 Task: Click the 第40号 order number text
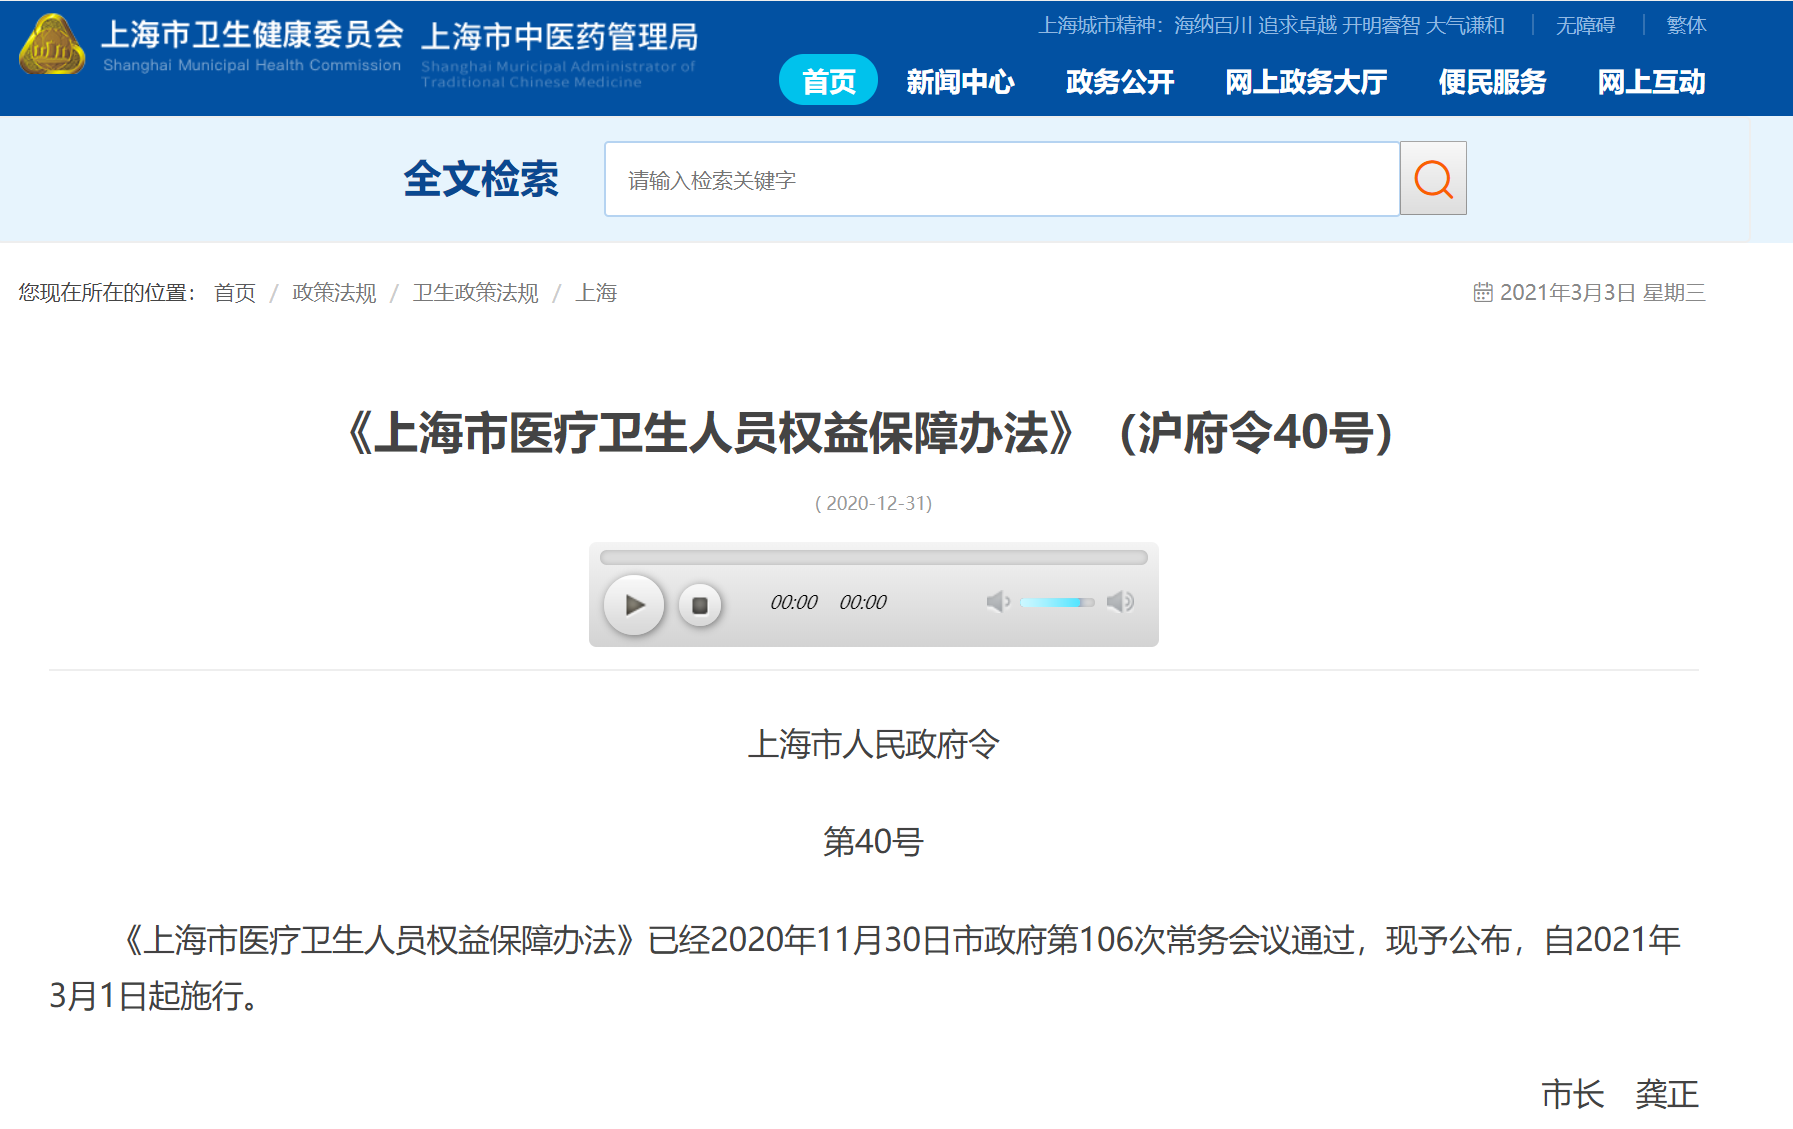tap(873, 842)
